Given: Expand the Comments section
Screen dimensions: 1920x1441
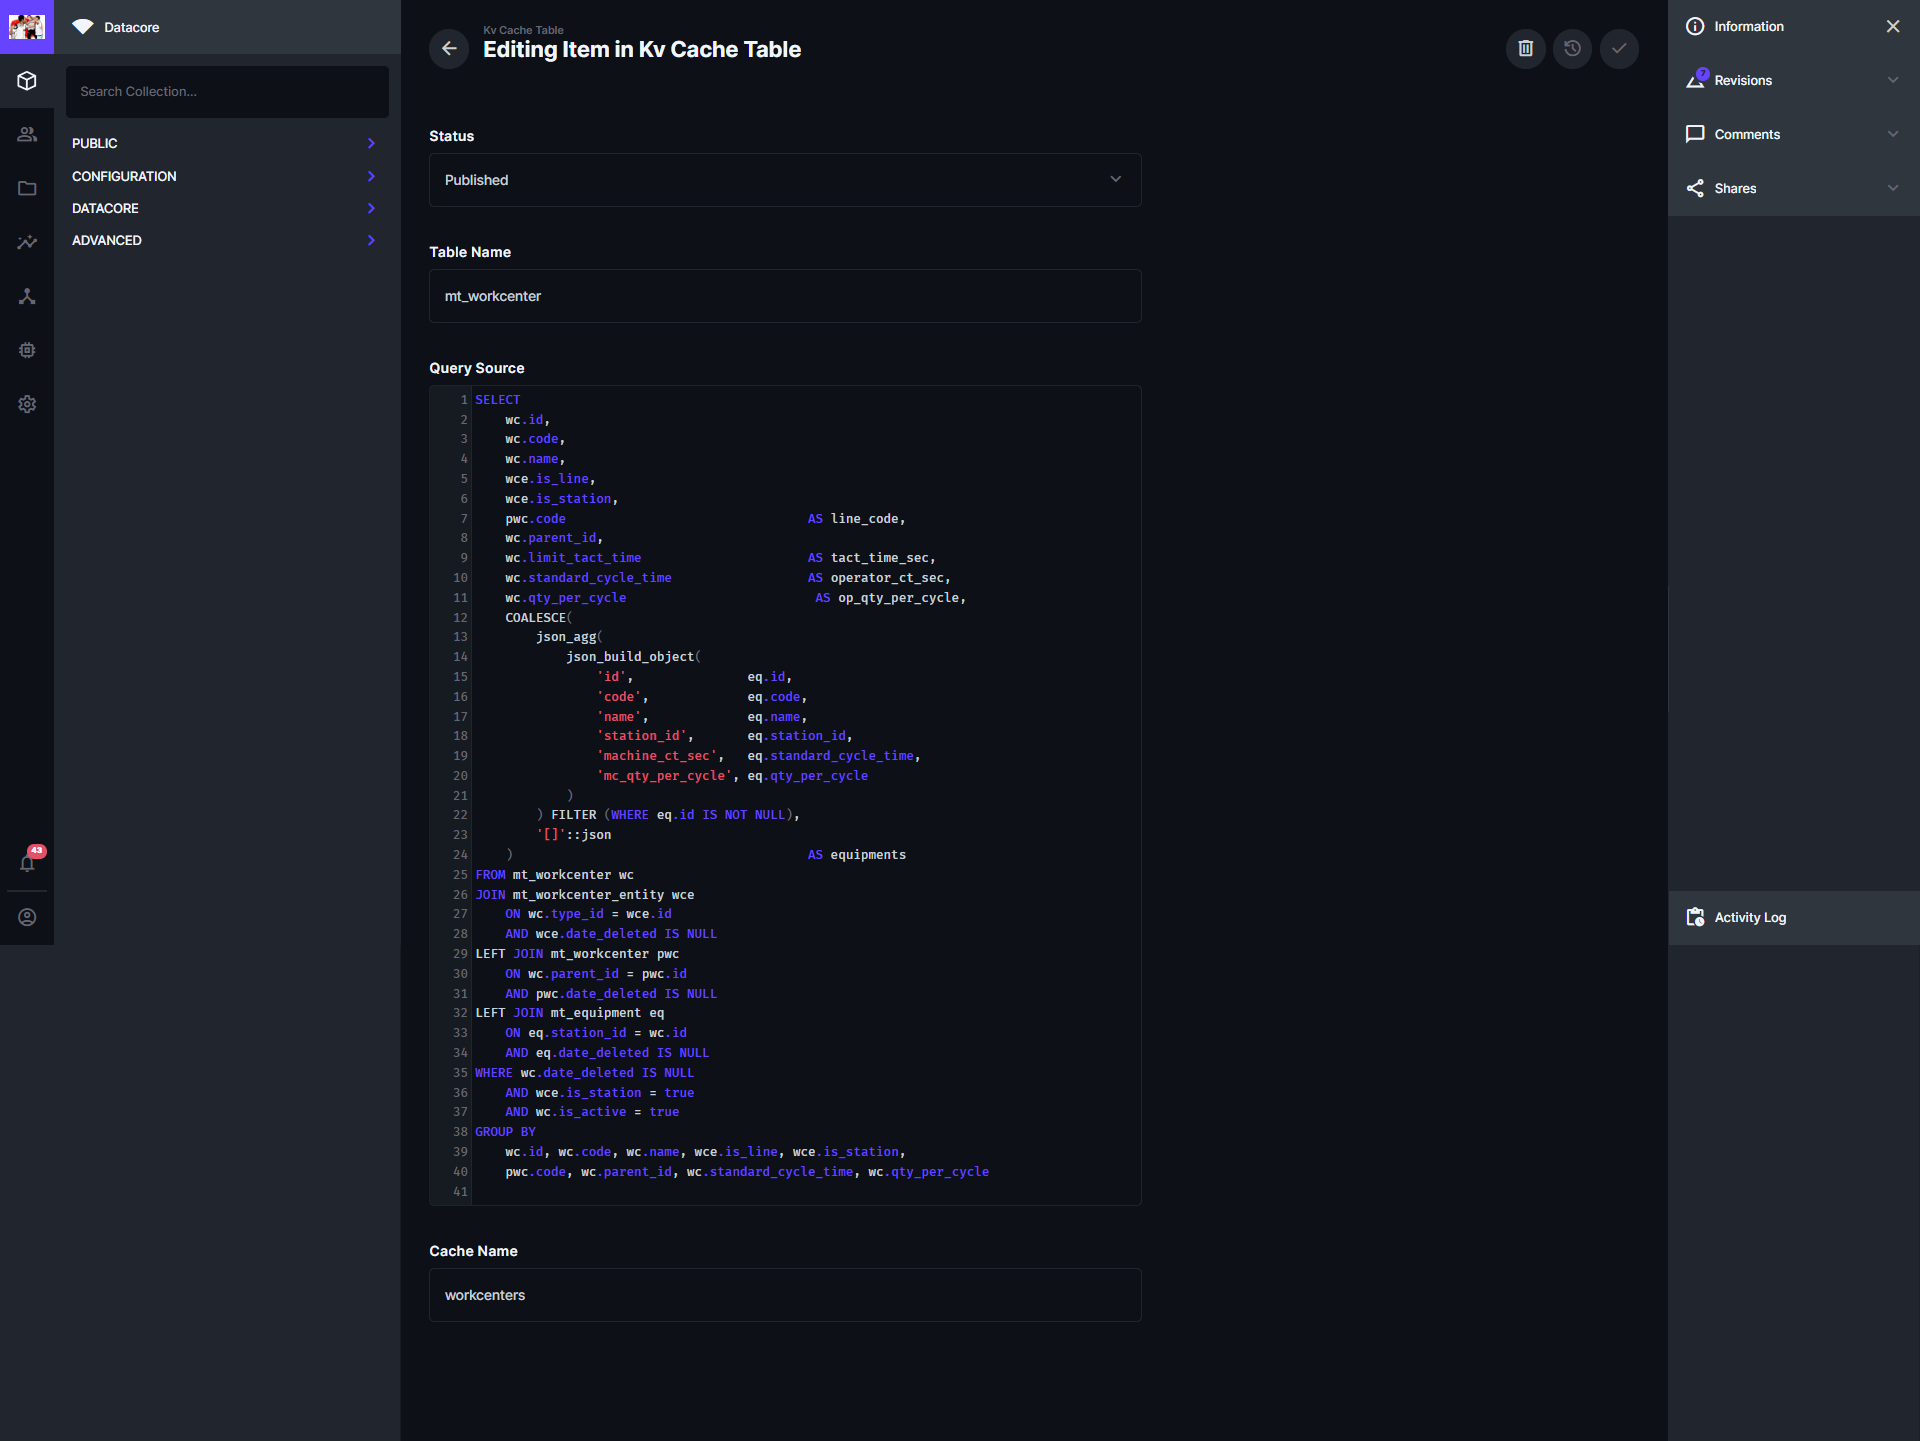Looking at the screenshot, I should 1793,135.
